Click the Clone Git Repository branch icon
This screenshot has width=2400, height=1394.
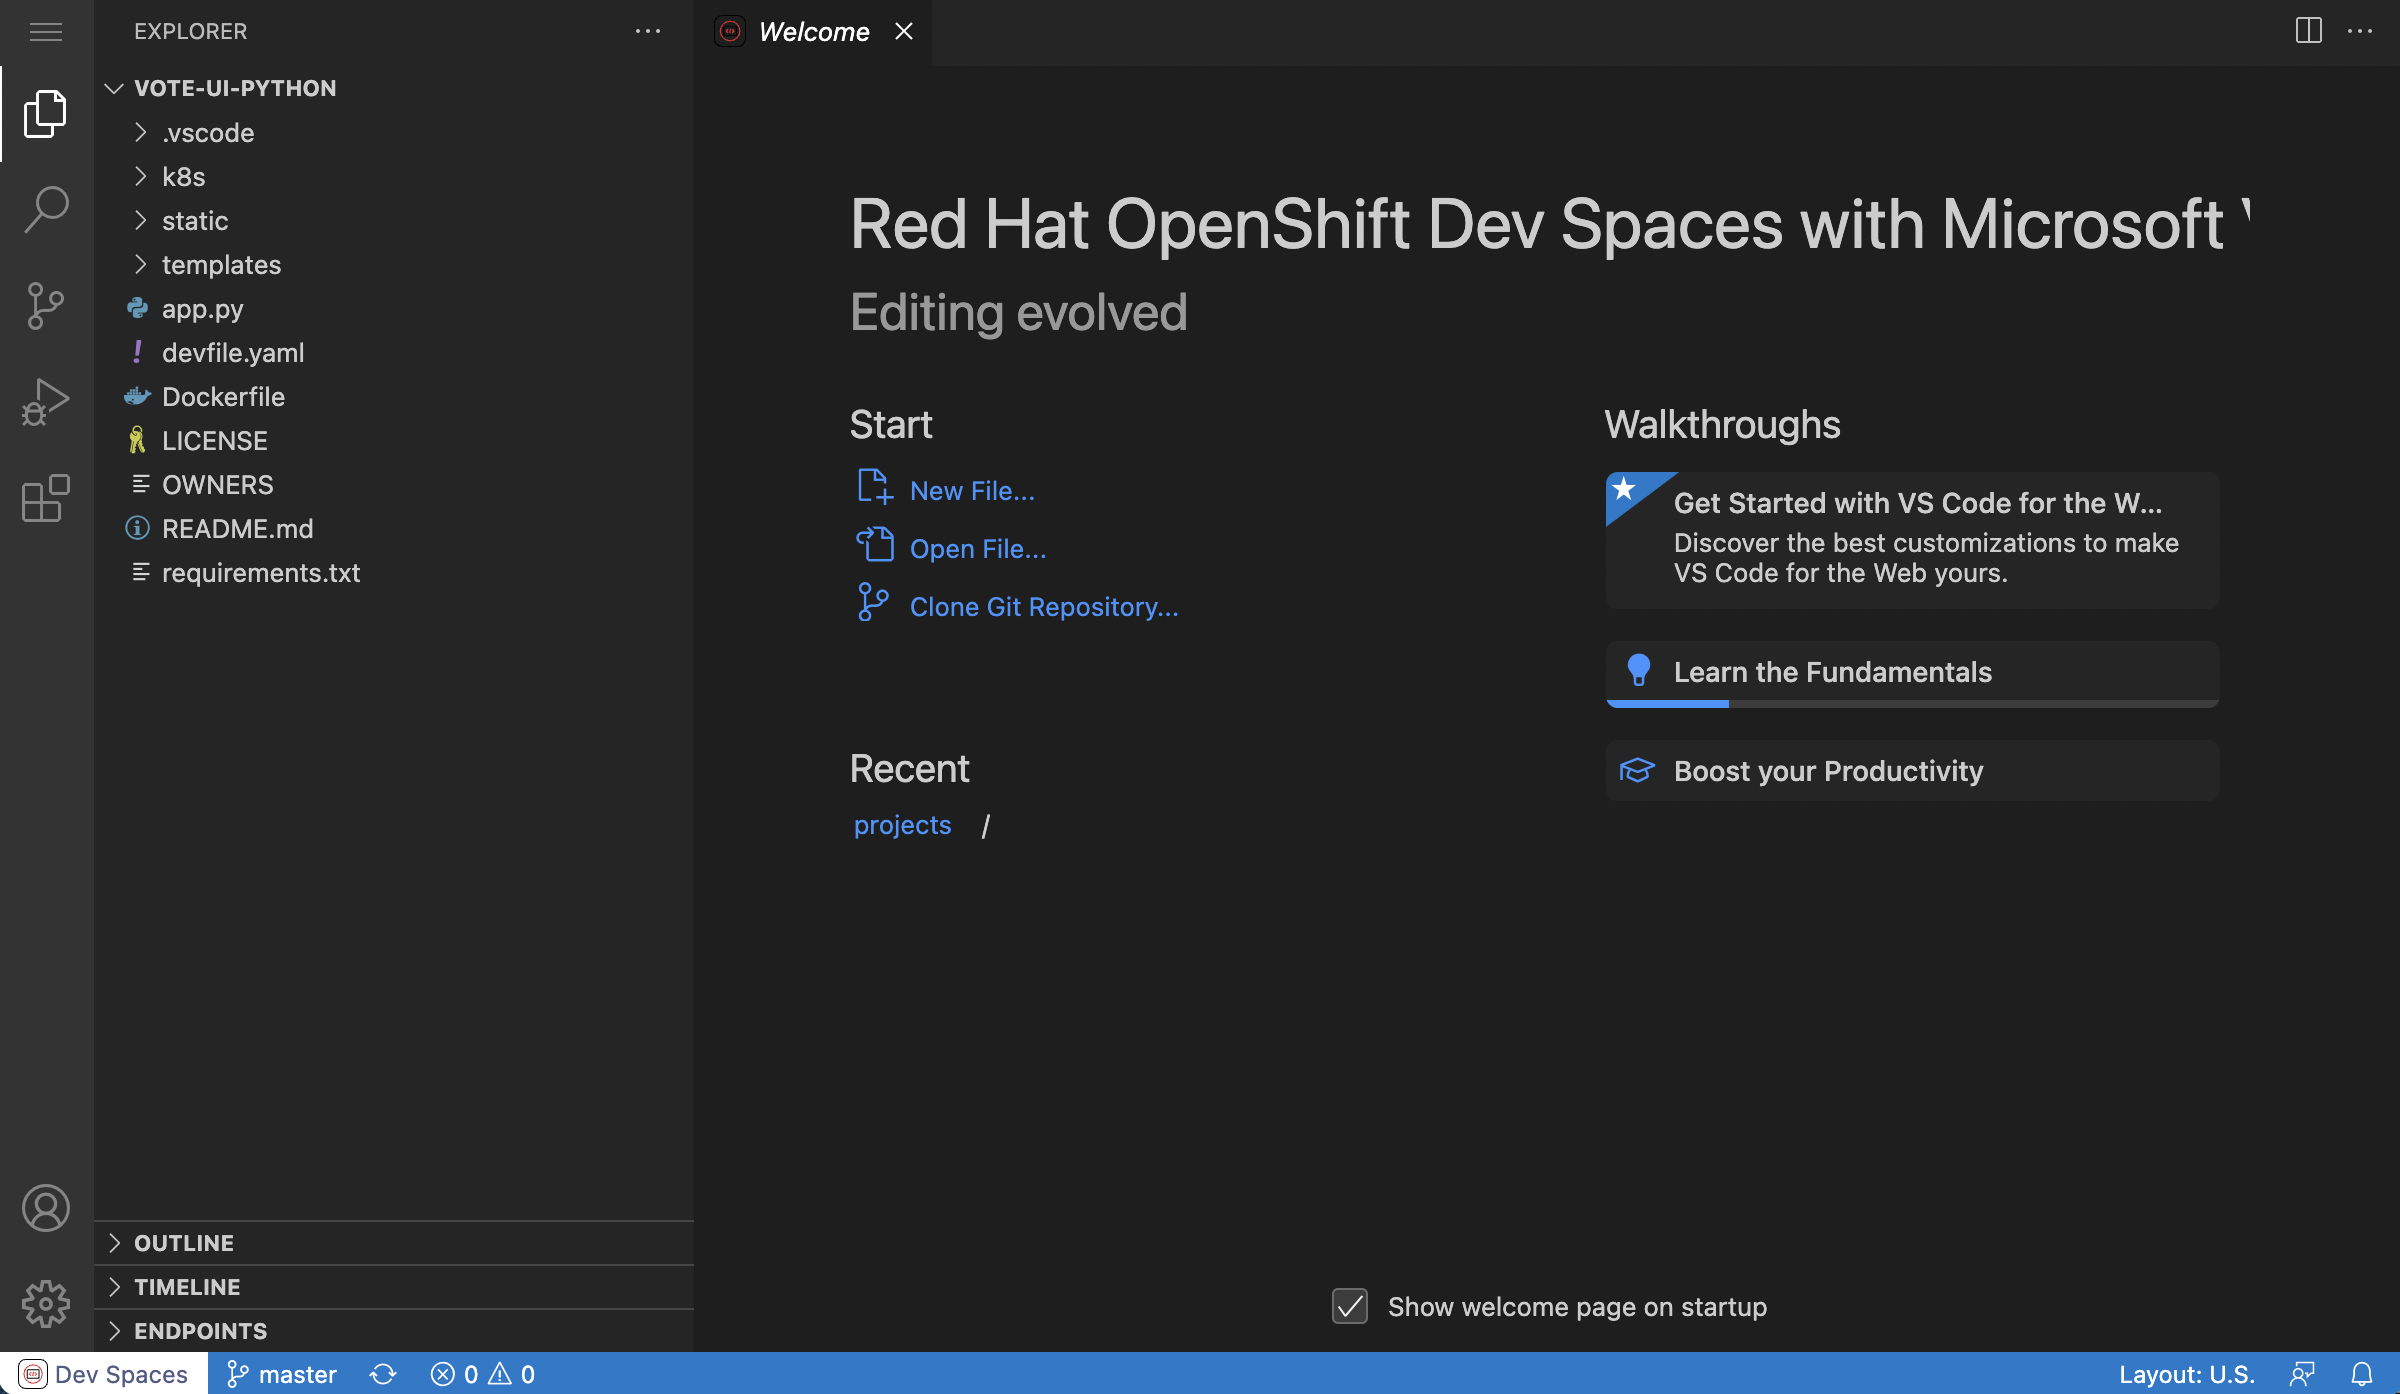pyautogui.click(x=872, y=603)
